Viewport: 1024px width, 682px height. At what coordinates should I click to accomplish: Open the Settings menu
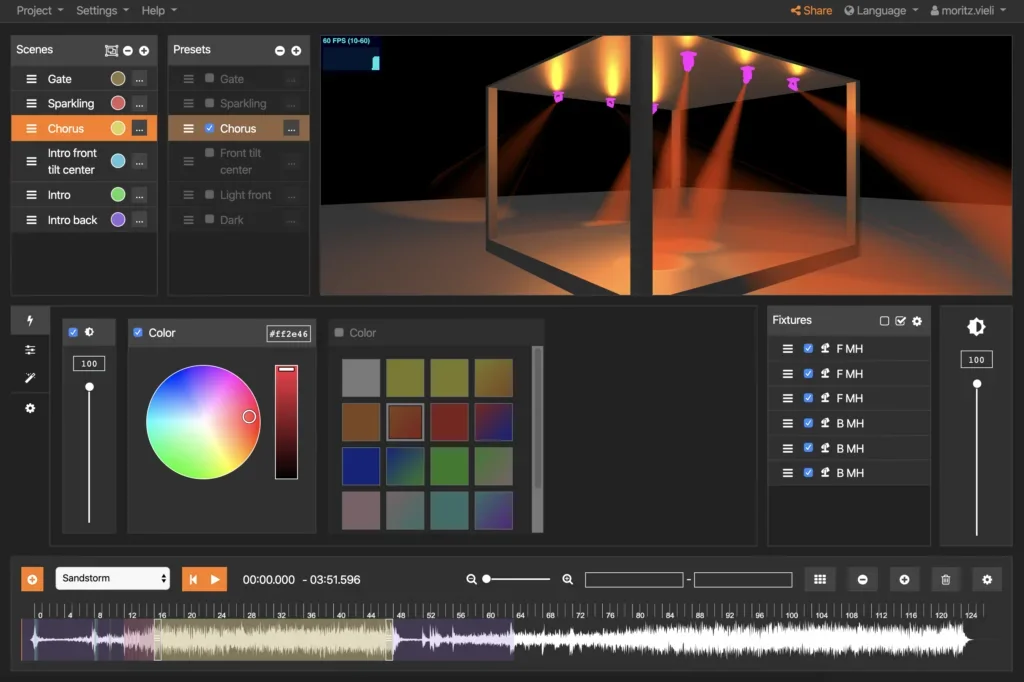[x=103, y=10]
